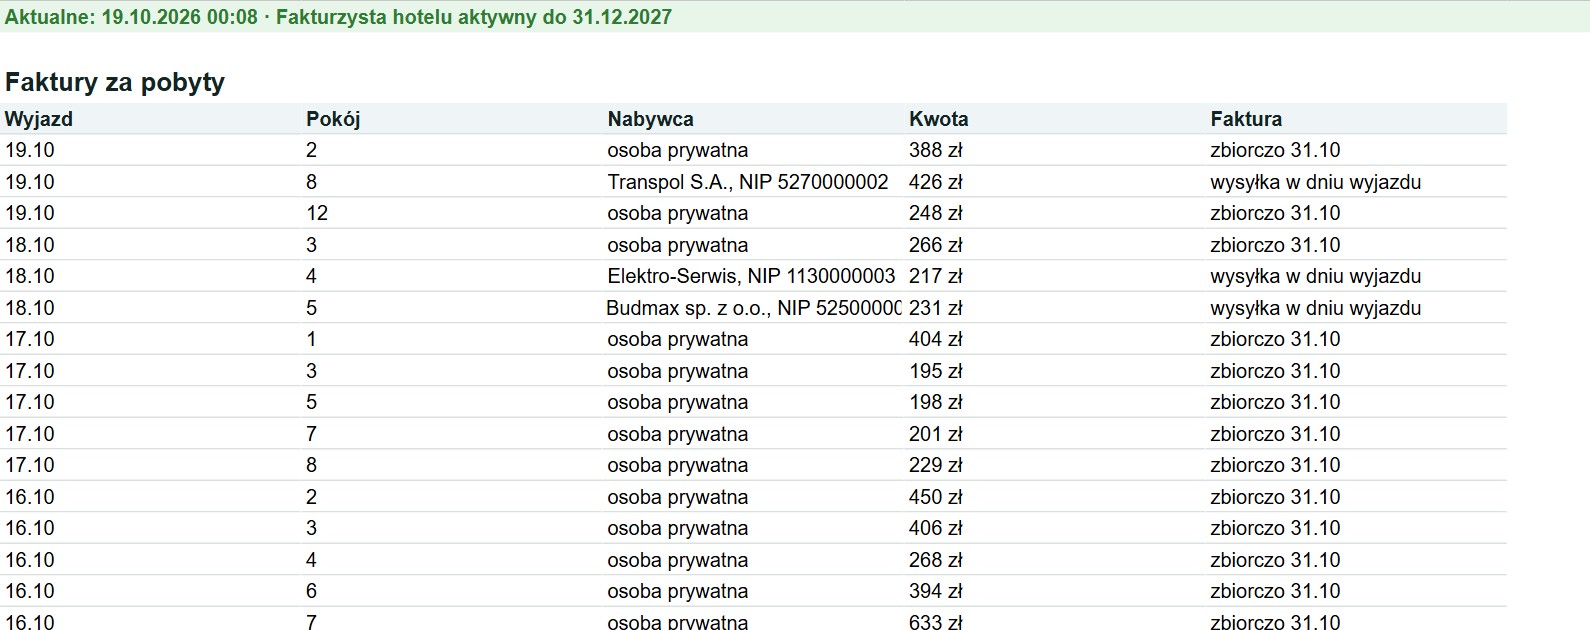Click the "Pokój" column header
Image resolution: width=1590 pixels, height=630 pixels.
click(x=333, y=119)
